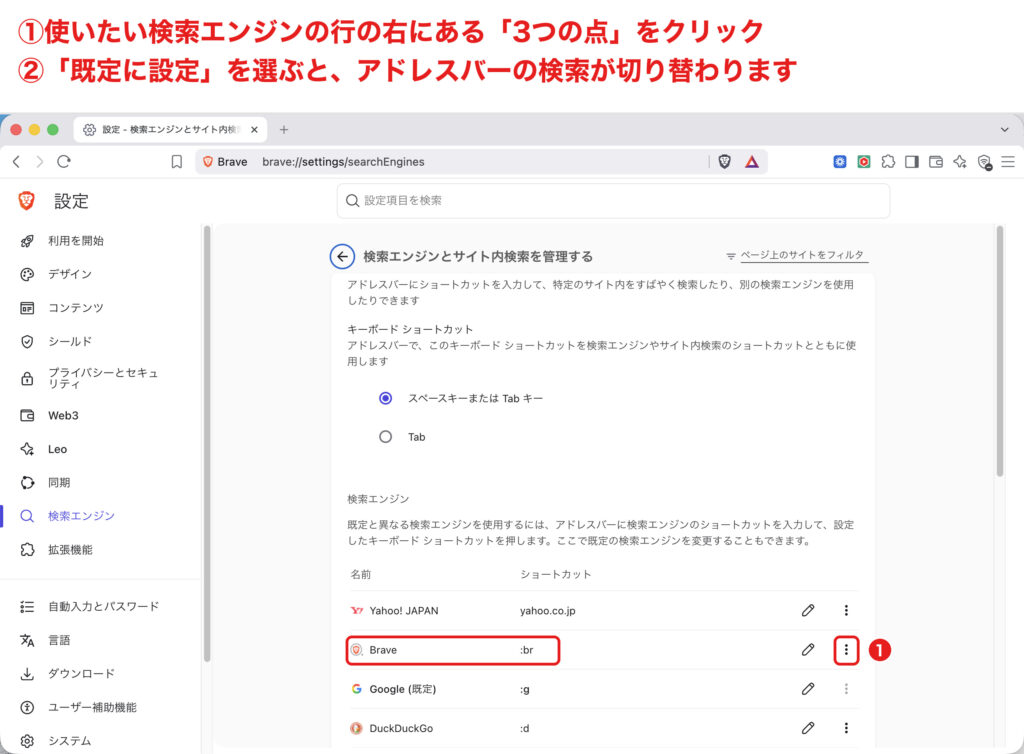Edit the DuckDuckGo entry with the pencil icon

[808, 728]
